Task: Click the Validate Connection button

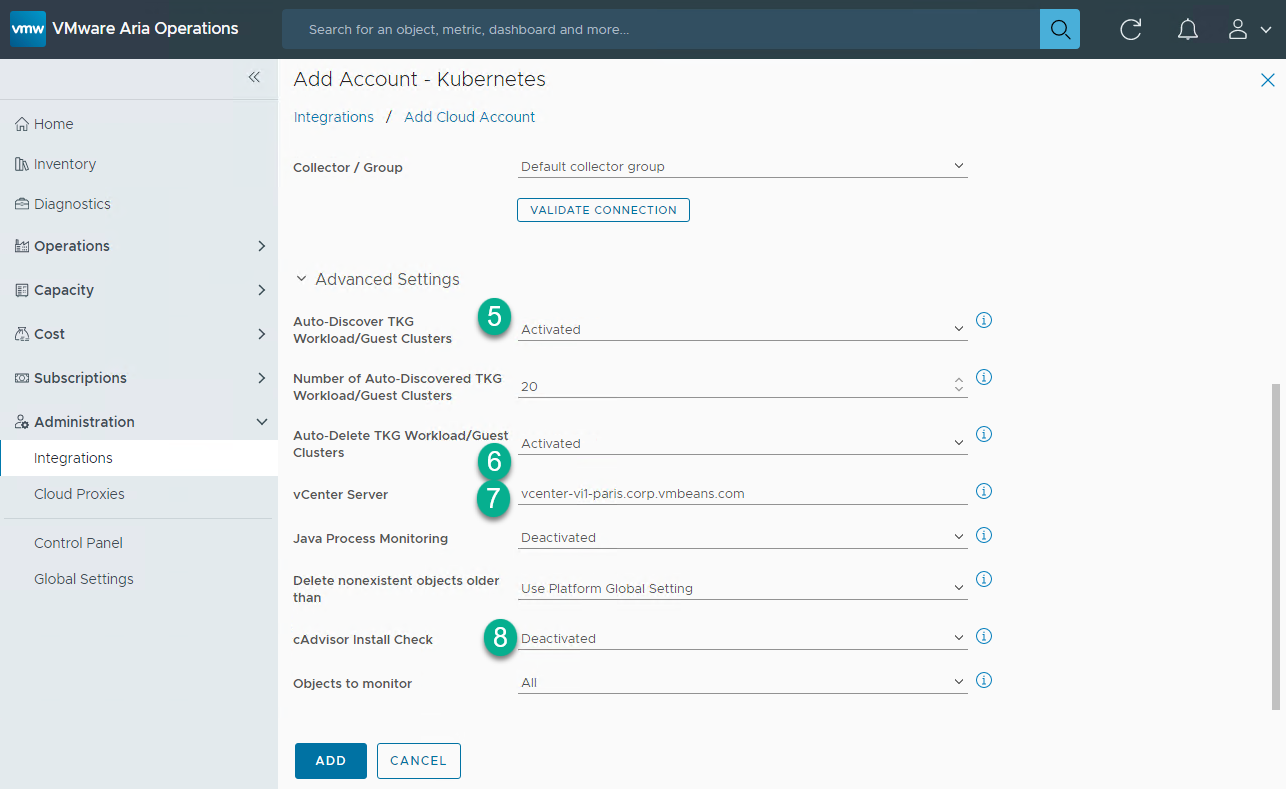Action: coord(603,210)
